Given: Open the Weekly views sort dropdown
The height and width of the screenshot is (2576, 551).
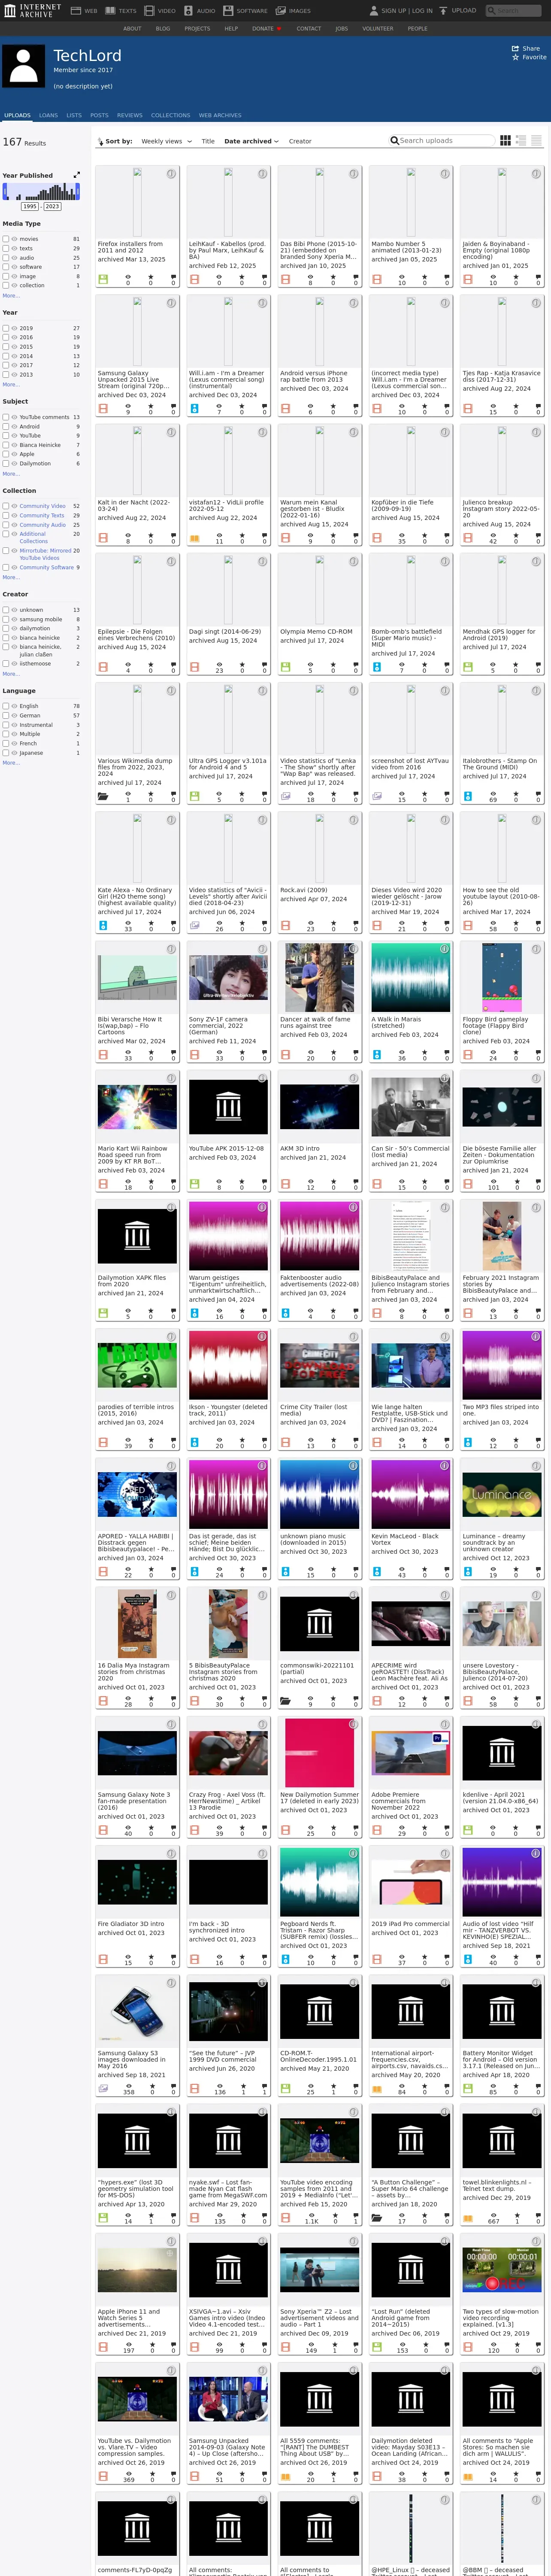Looking at the screenshot, I should click(166, 141).
